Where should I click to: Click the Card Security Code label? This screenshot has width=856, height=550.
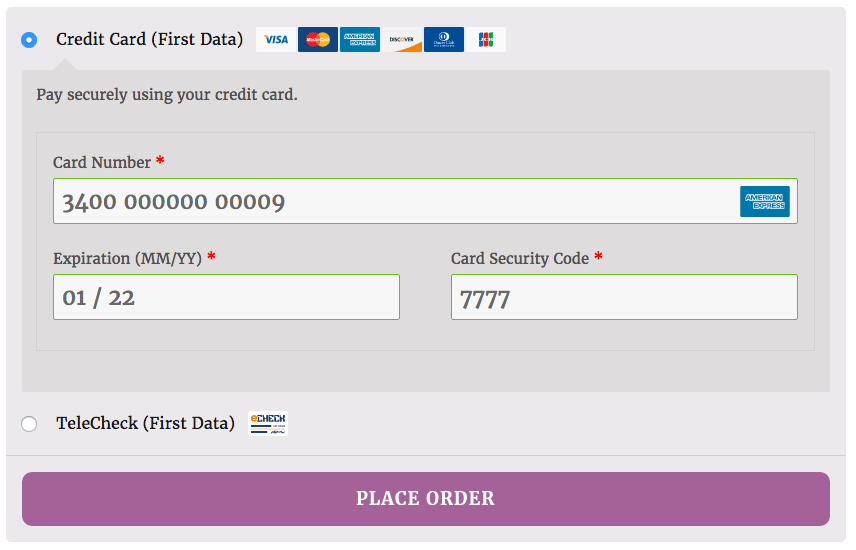519,258
